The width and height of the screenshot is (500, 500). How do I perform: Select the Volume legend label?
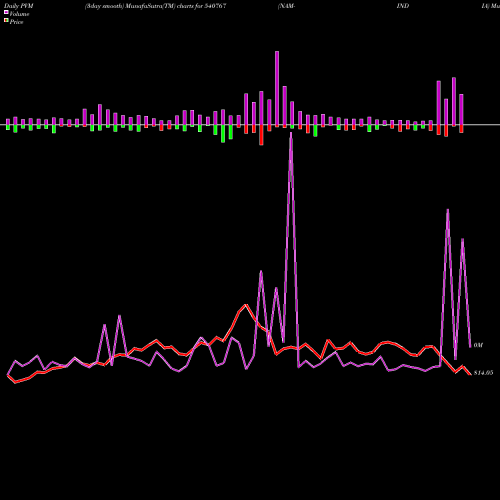[x=19, y=14]
